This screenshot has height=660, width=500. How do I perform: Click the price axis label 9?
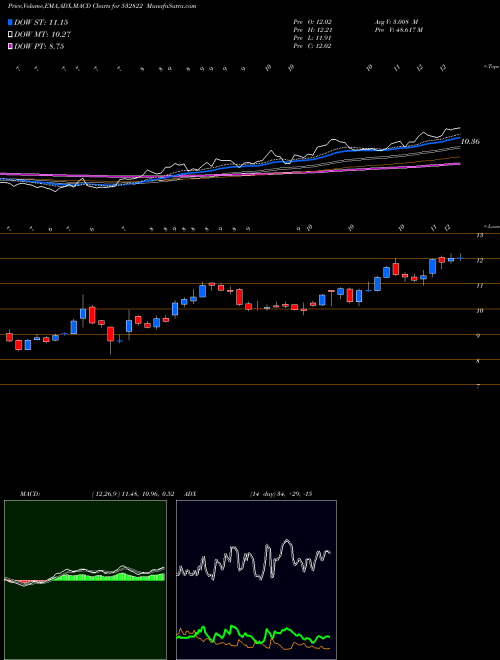coord(479,336)
